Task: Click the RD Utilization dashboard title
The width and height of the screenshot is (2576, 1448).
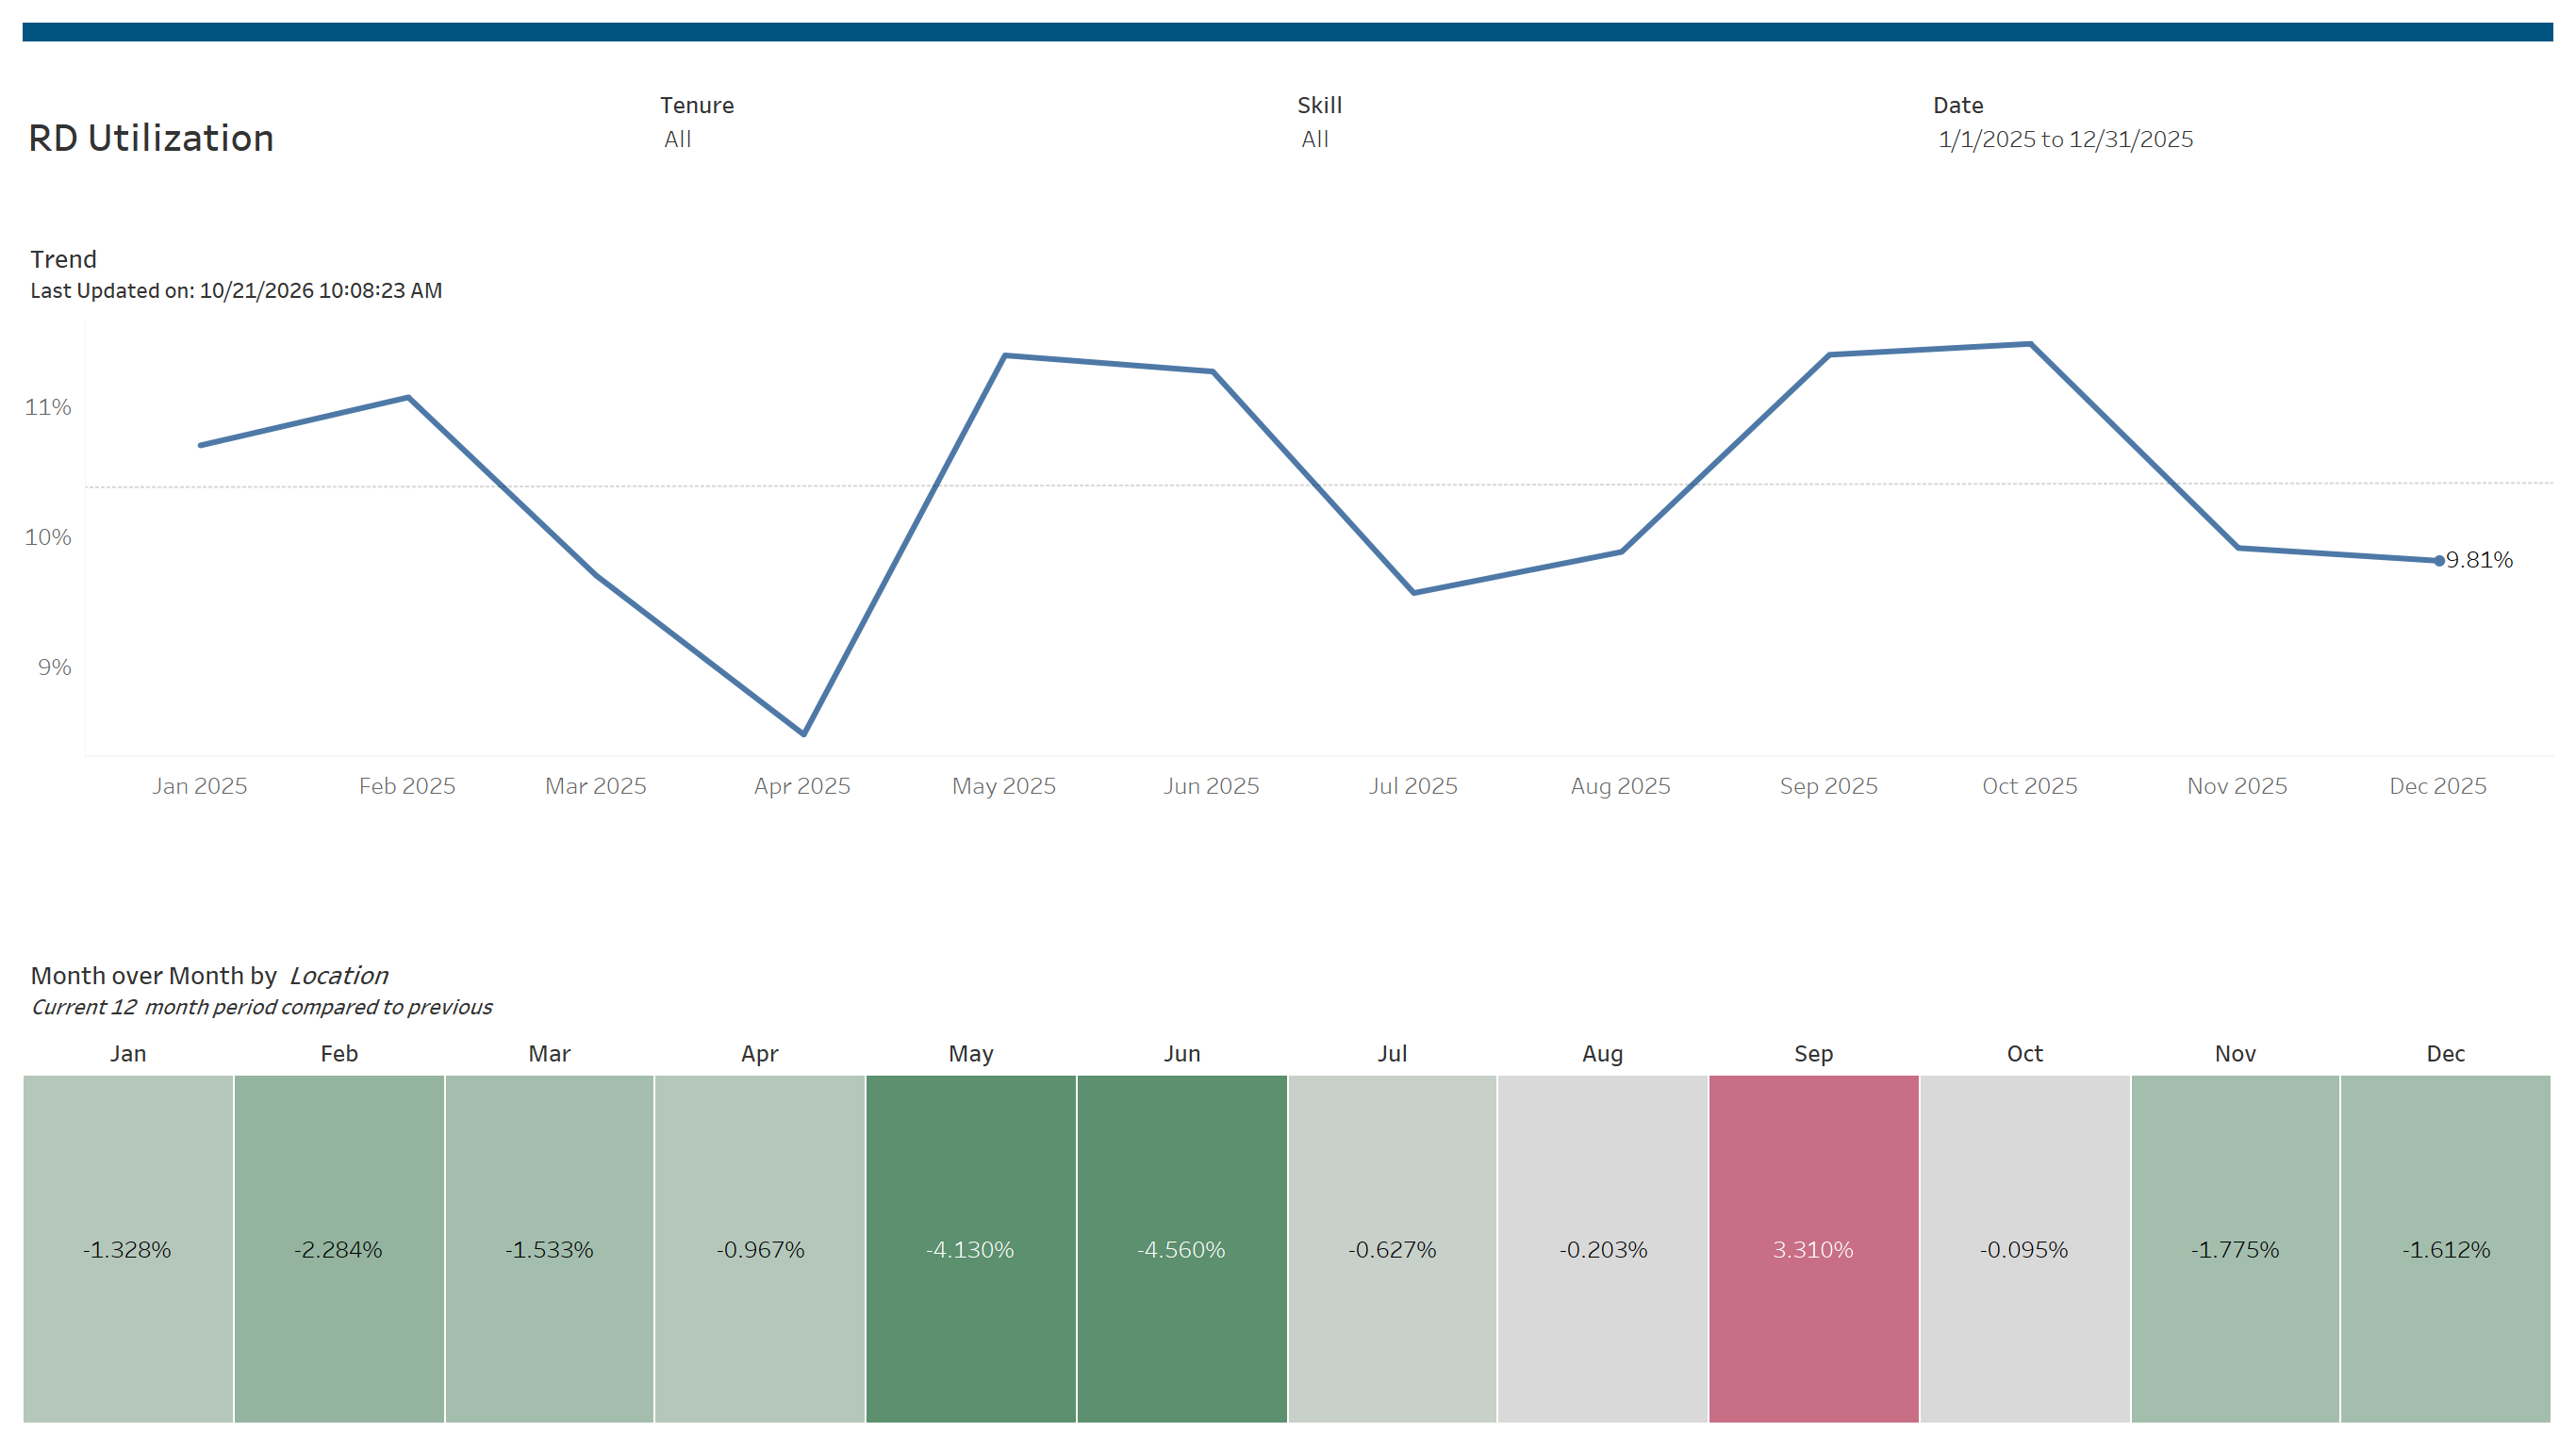Action: tap(151, 138)
